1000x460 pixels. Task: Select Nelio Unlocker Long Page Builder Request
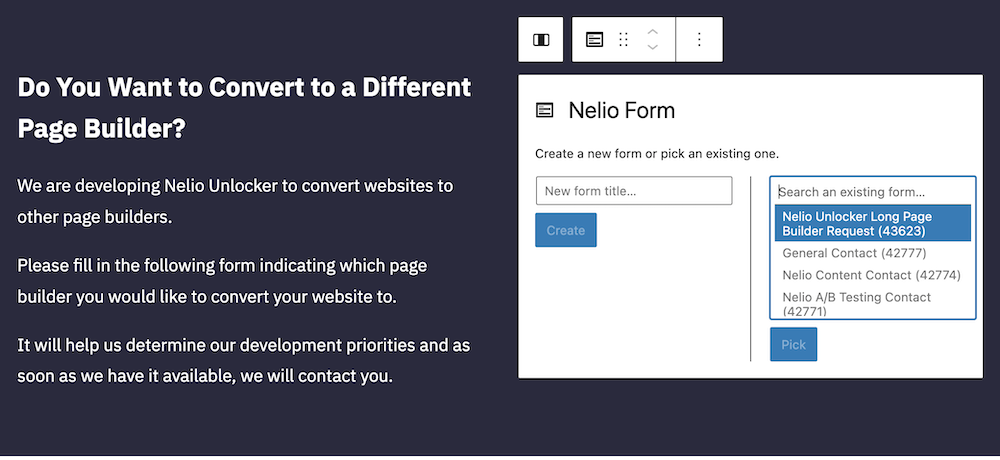click(x=872, y=223)
